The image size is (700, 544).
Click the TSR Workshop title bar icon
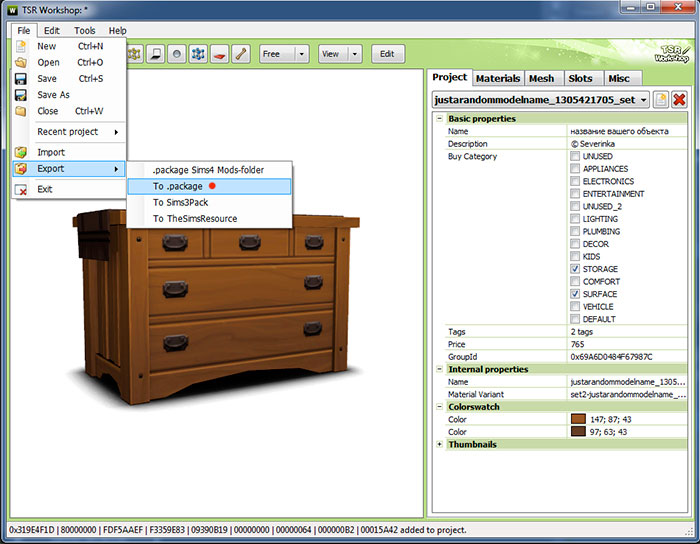13,9
